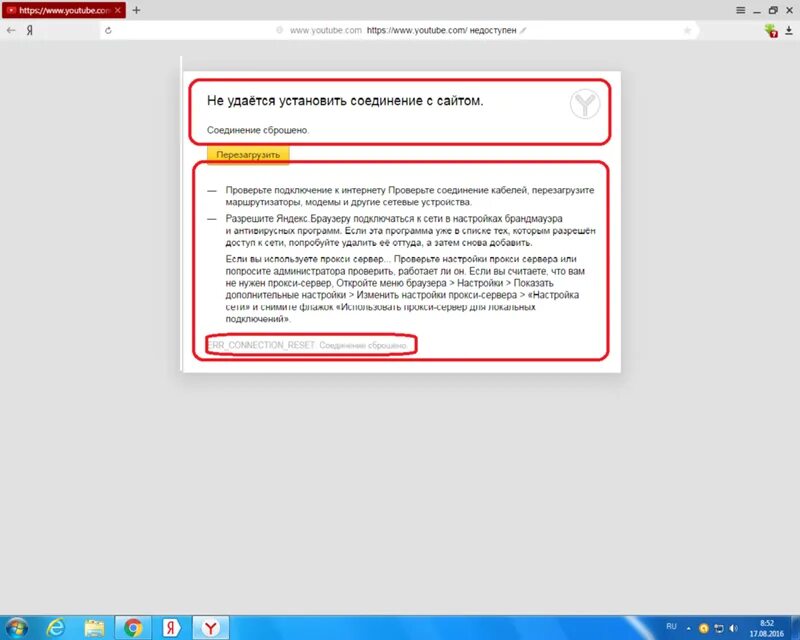Open the volume speaker tray icon
The width and height of the screenshot is (800, 640).
pos(734,628)
